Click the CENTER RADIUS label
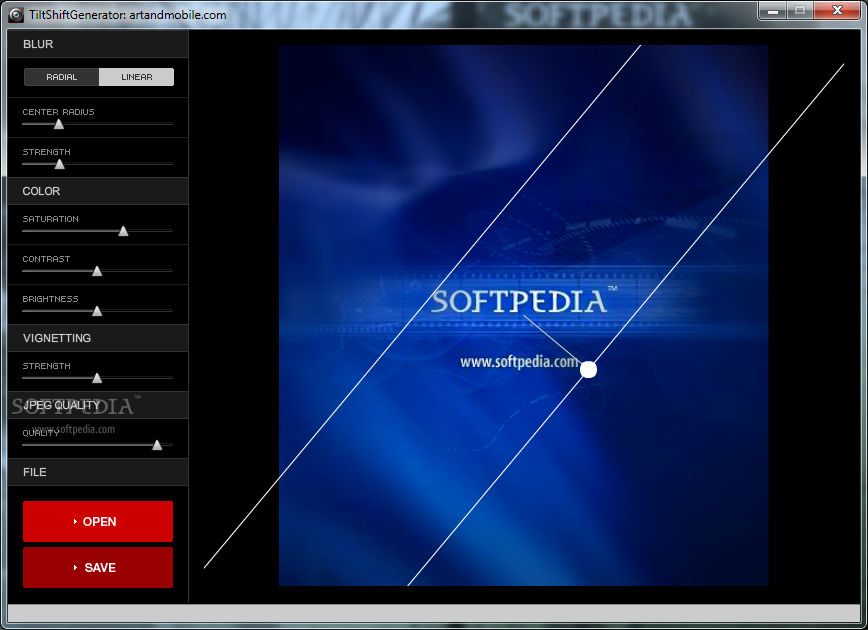868x630 pixels. 58,112
